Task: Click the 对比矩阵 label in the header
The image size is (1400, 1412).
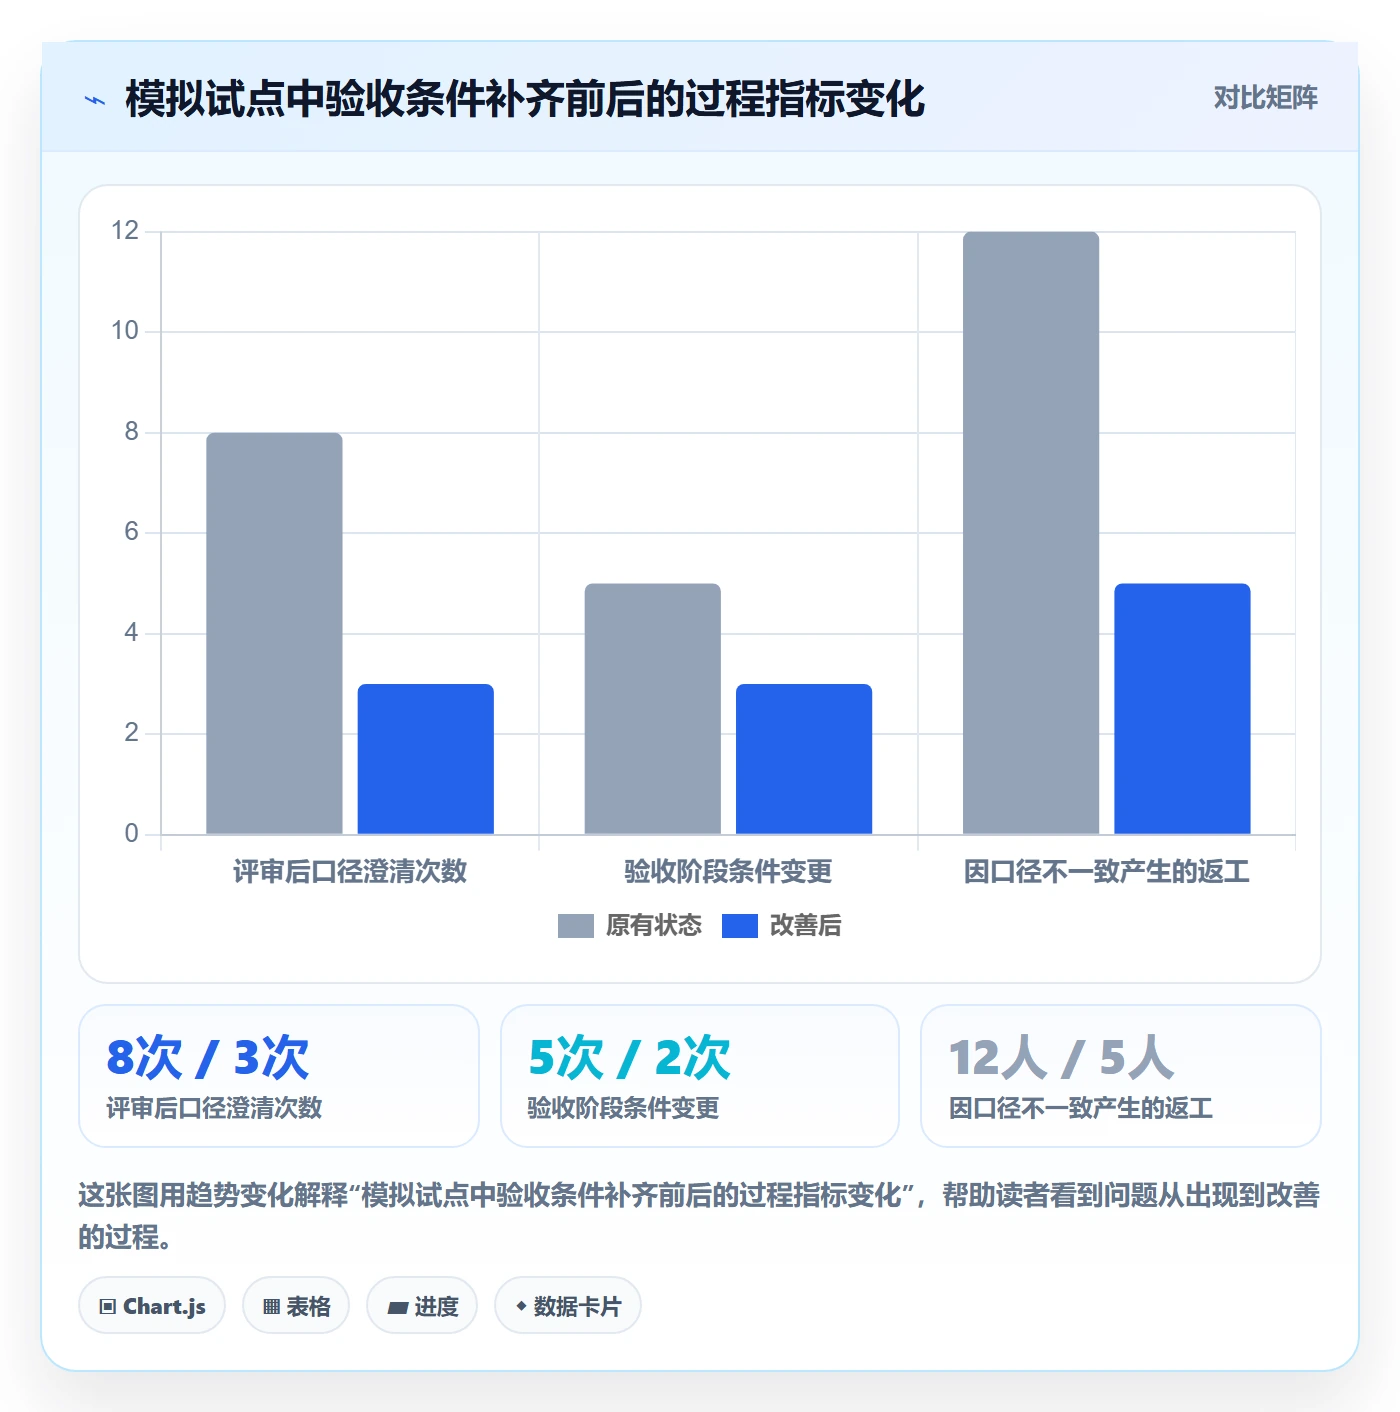Action: [1265, 97]
